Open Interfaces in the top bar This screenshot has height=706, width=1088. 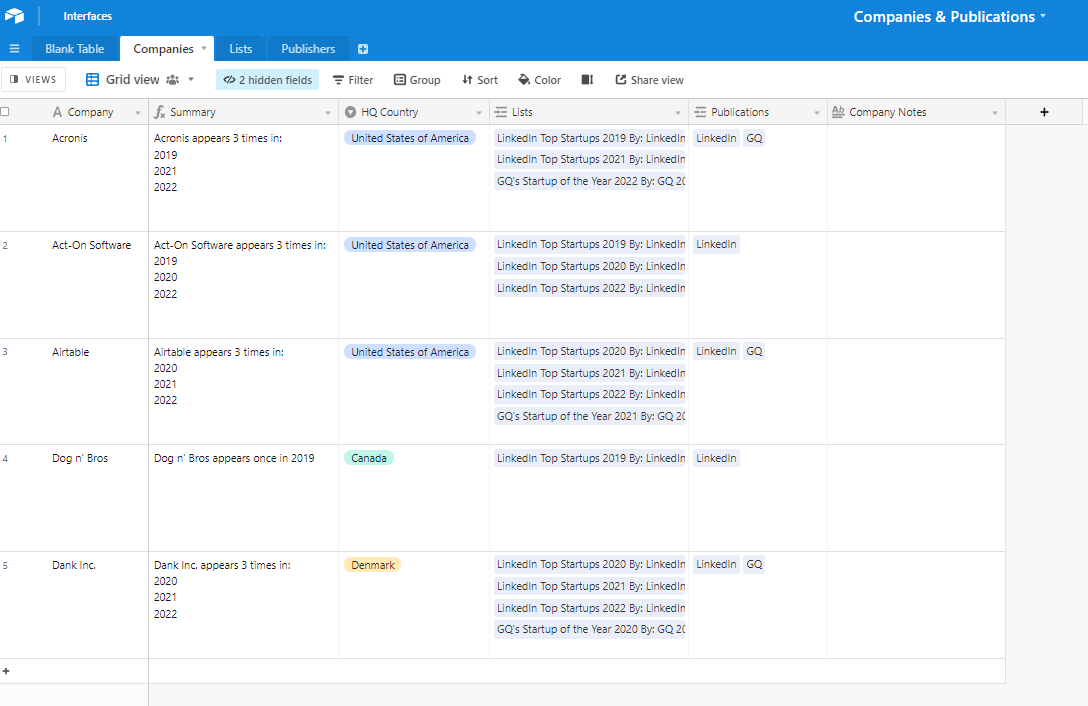click(x=87, y=16)
